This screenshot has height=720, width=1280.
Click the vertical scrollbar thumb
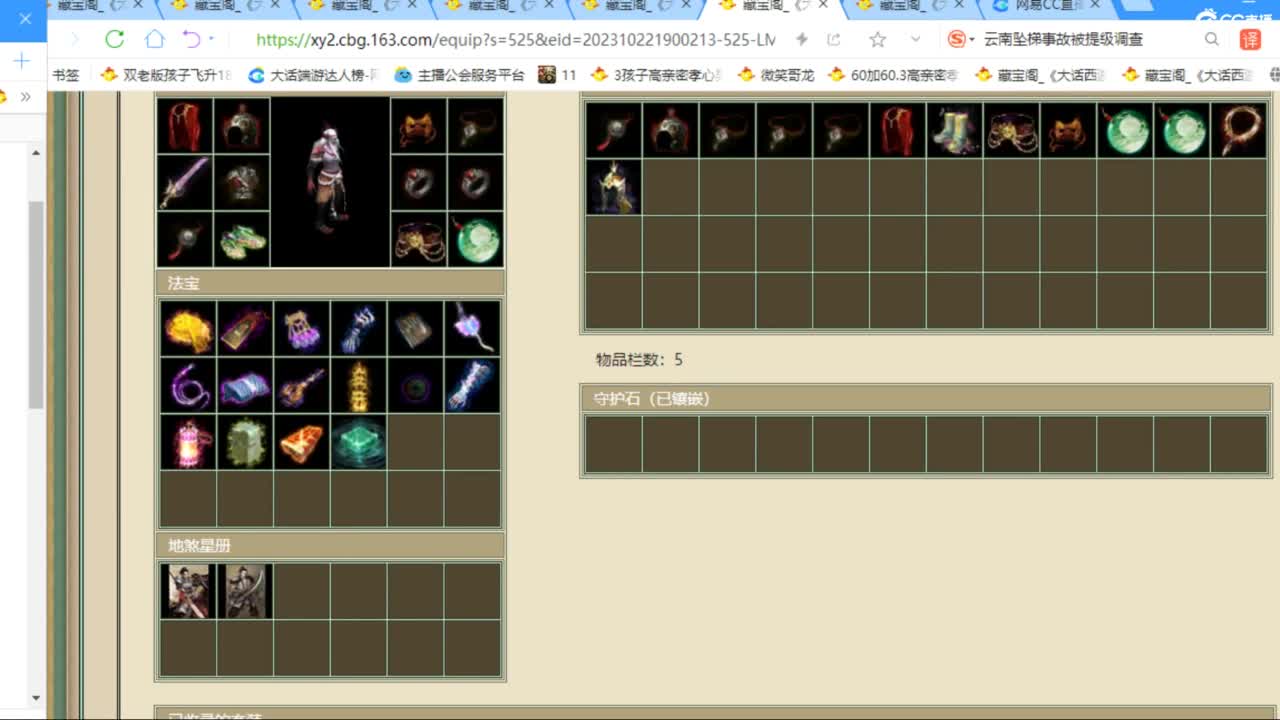(x=36, y=305)
